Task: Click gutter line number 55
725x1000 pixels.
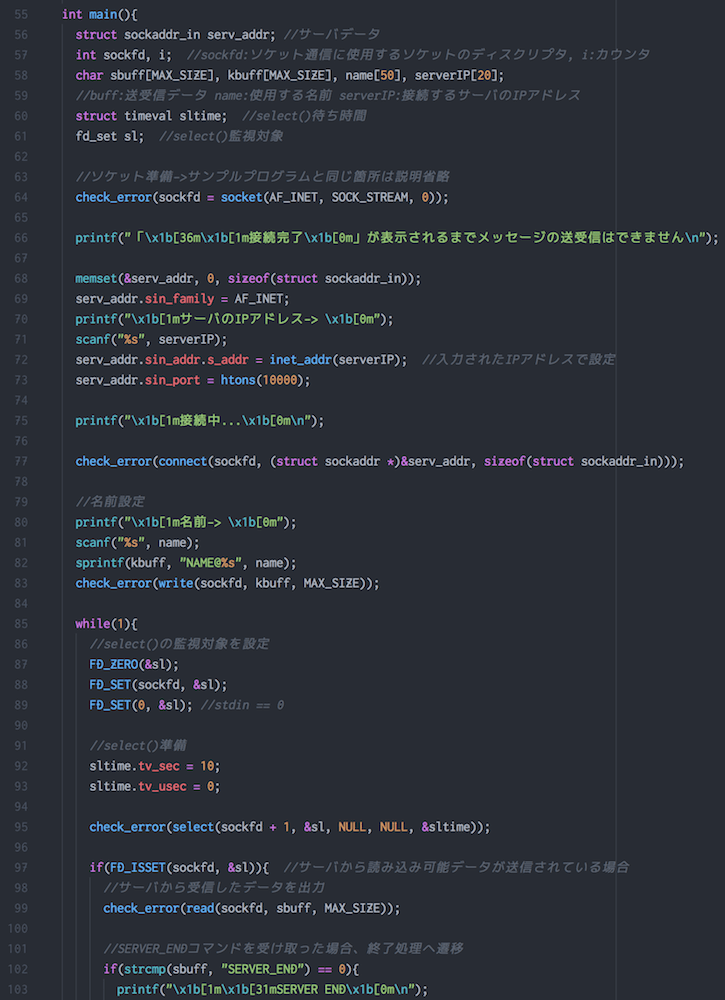Action: 20,14
